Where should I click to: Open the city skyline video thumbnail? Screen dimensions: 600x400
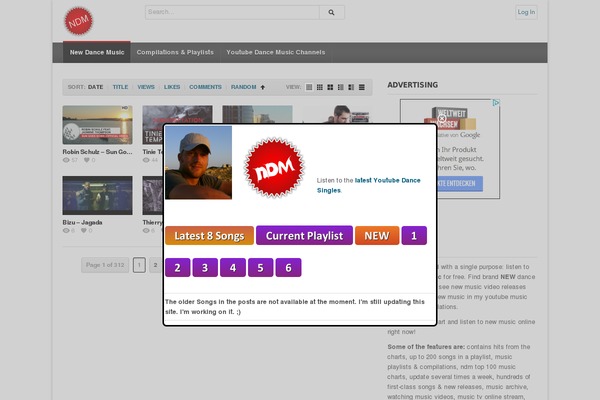tap(257, 114)
